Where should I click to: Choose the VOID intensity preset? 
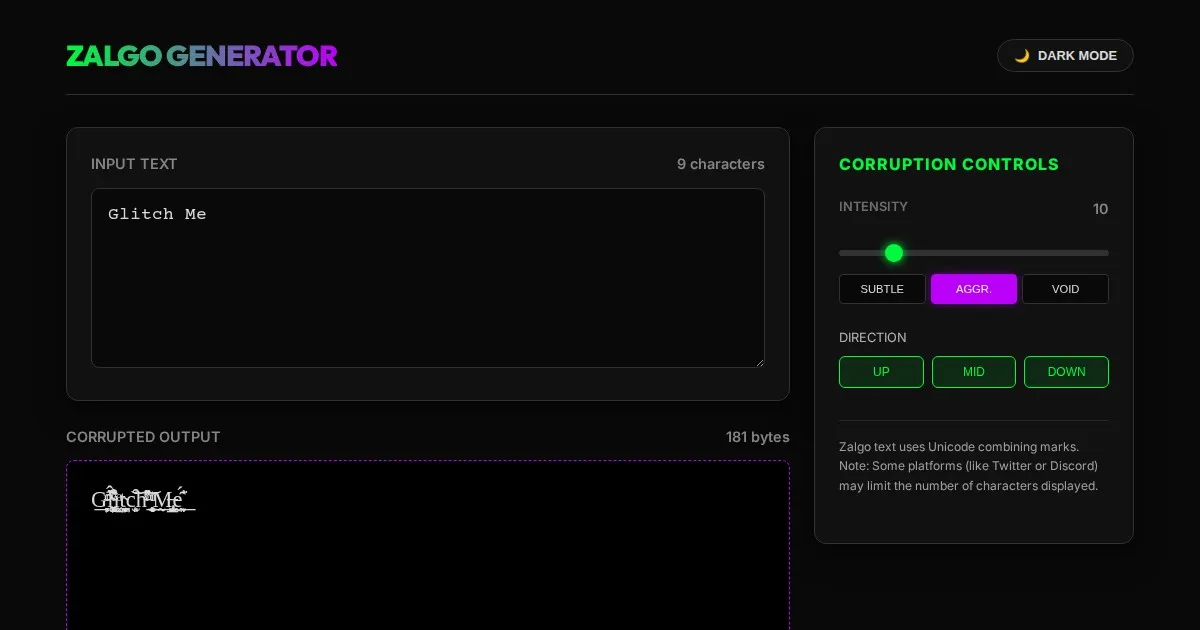point(1065,289)
